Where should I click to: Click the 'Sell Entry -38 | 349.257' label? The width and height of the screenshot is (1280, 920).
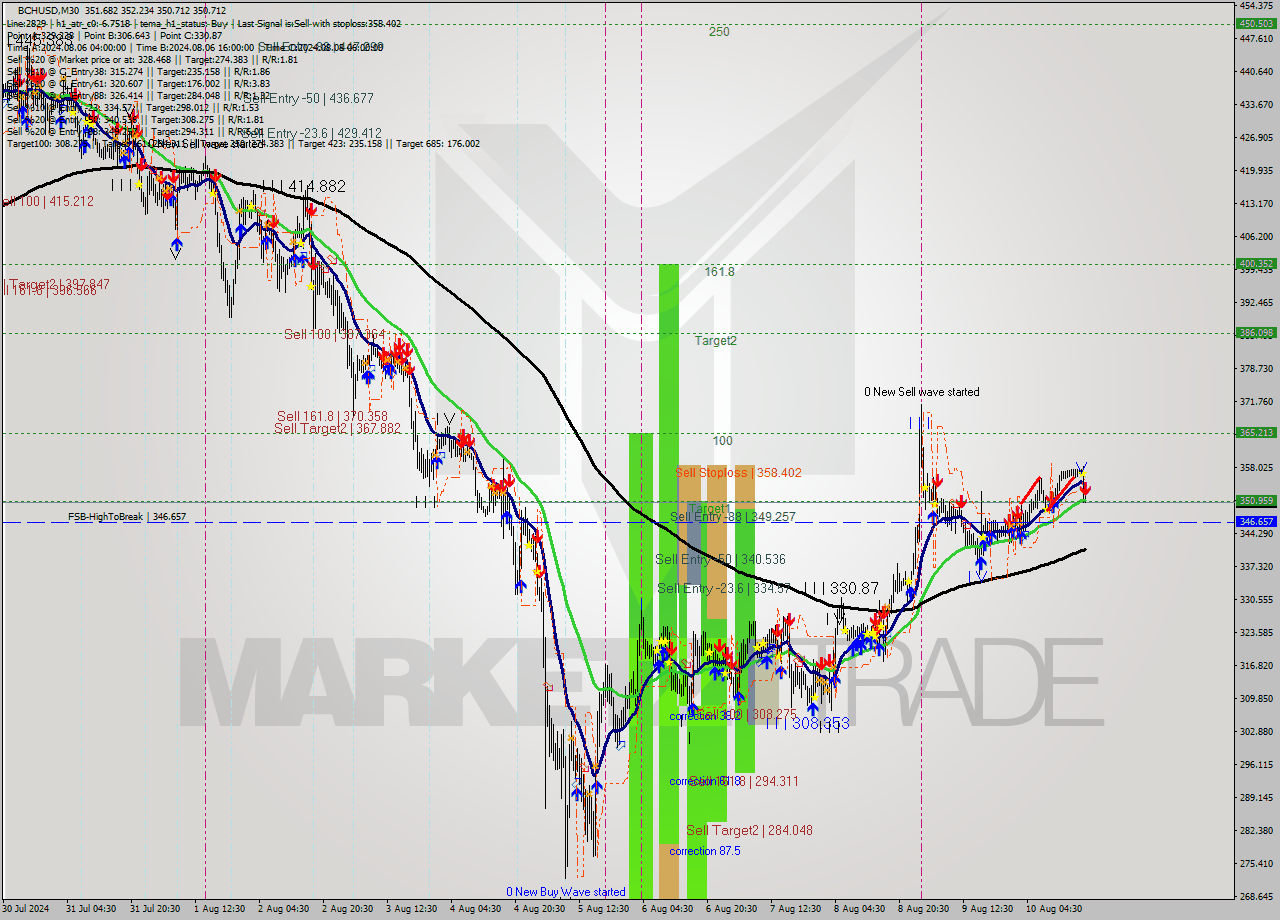click(x=732, y=517)
